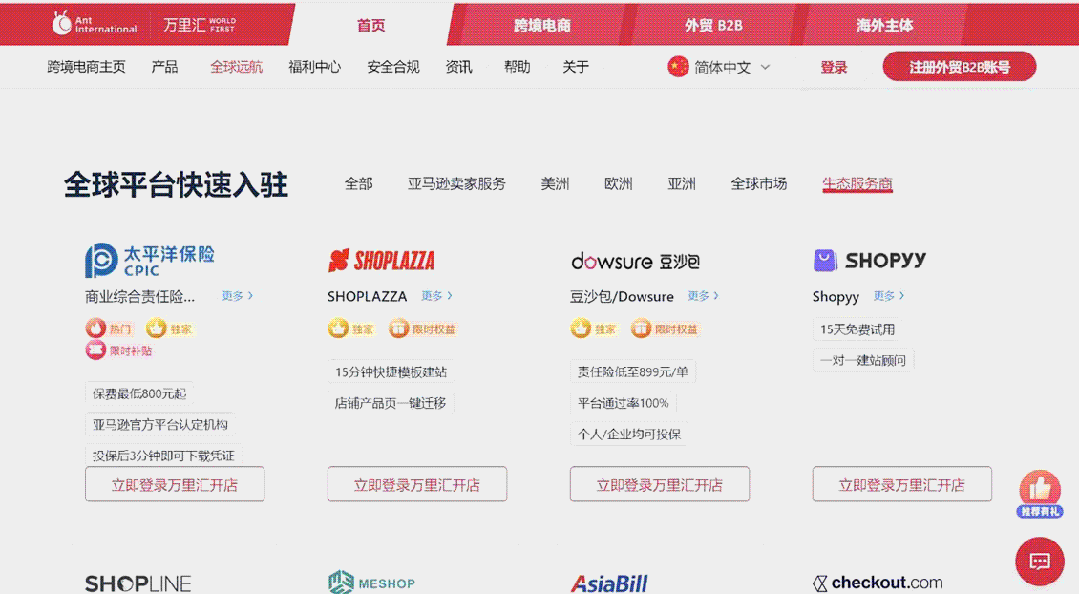Click the 限时权益 badge under Dowsure
Viewport: 1079px width, 594px height.
pyautogui.click(x=664, y=329)
